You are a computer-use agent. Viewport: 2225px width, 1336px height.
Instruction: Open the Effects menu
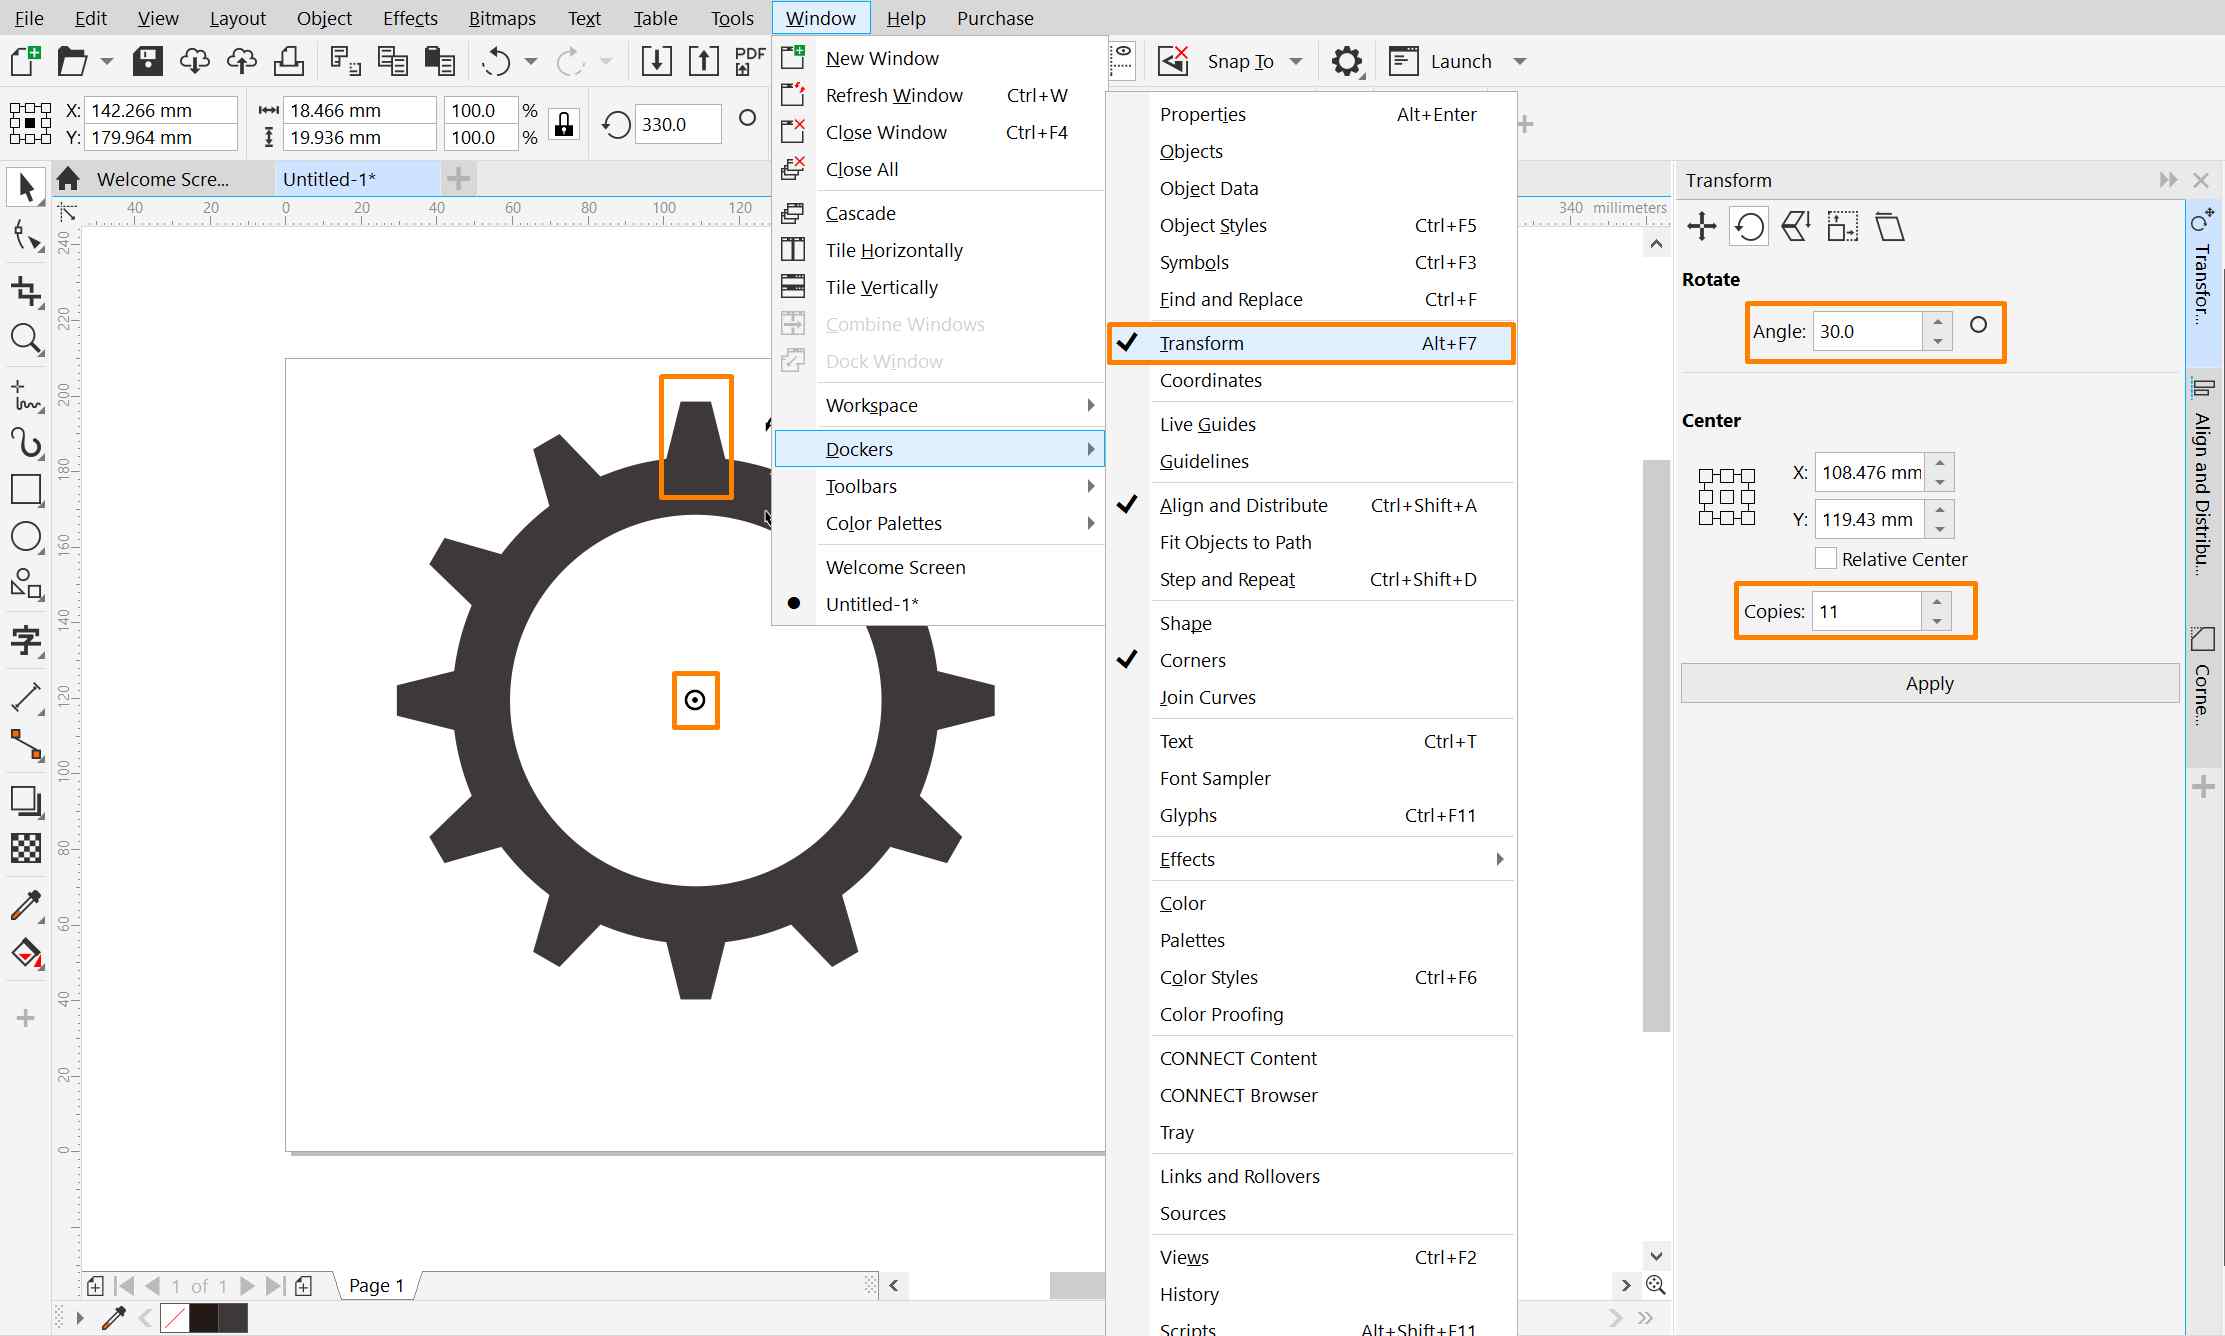(409, 18)
